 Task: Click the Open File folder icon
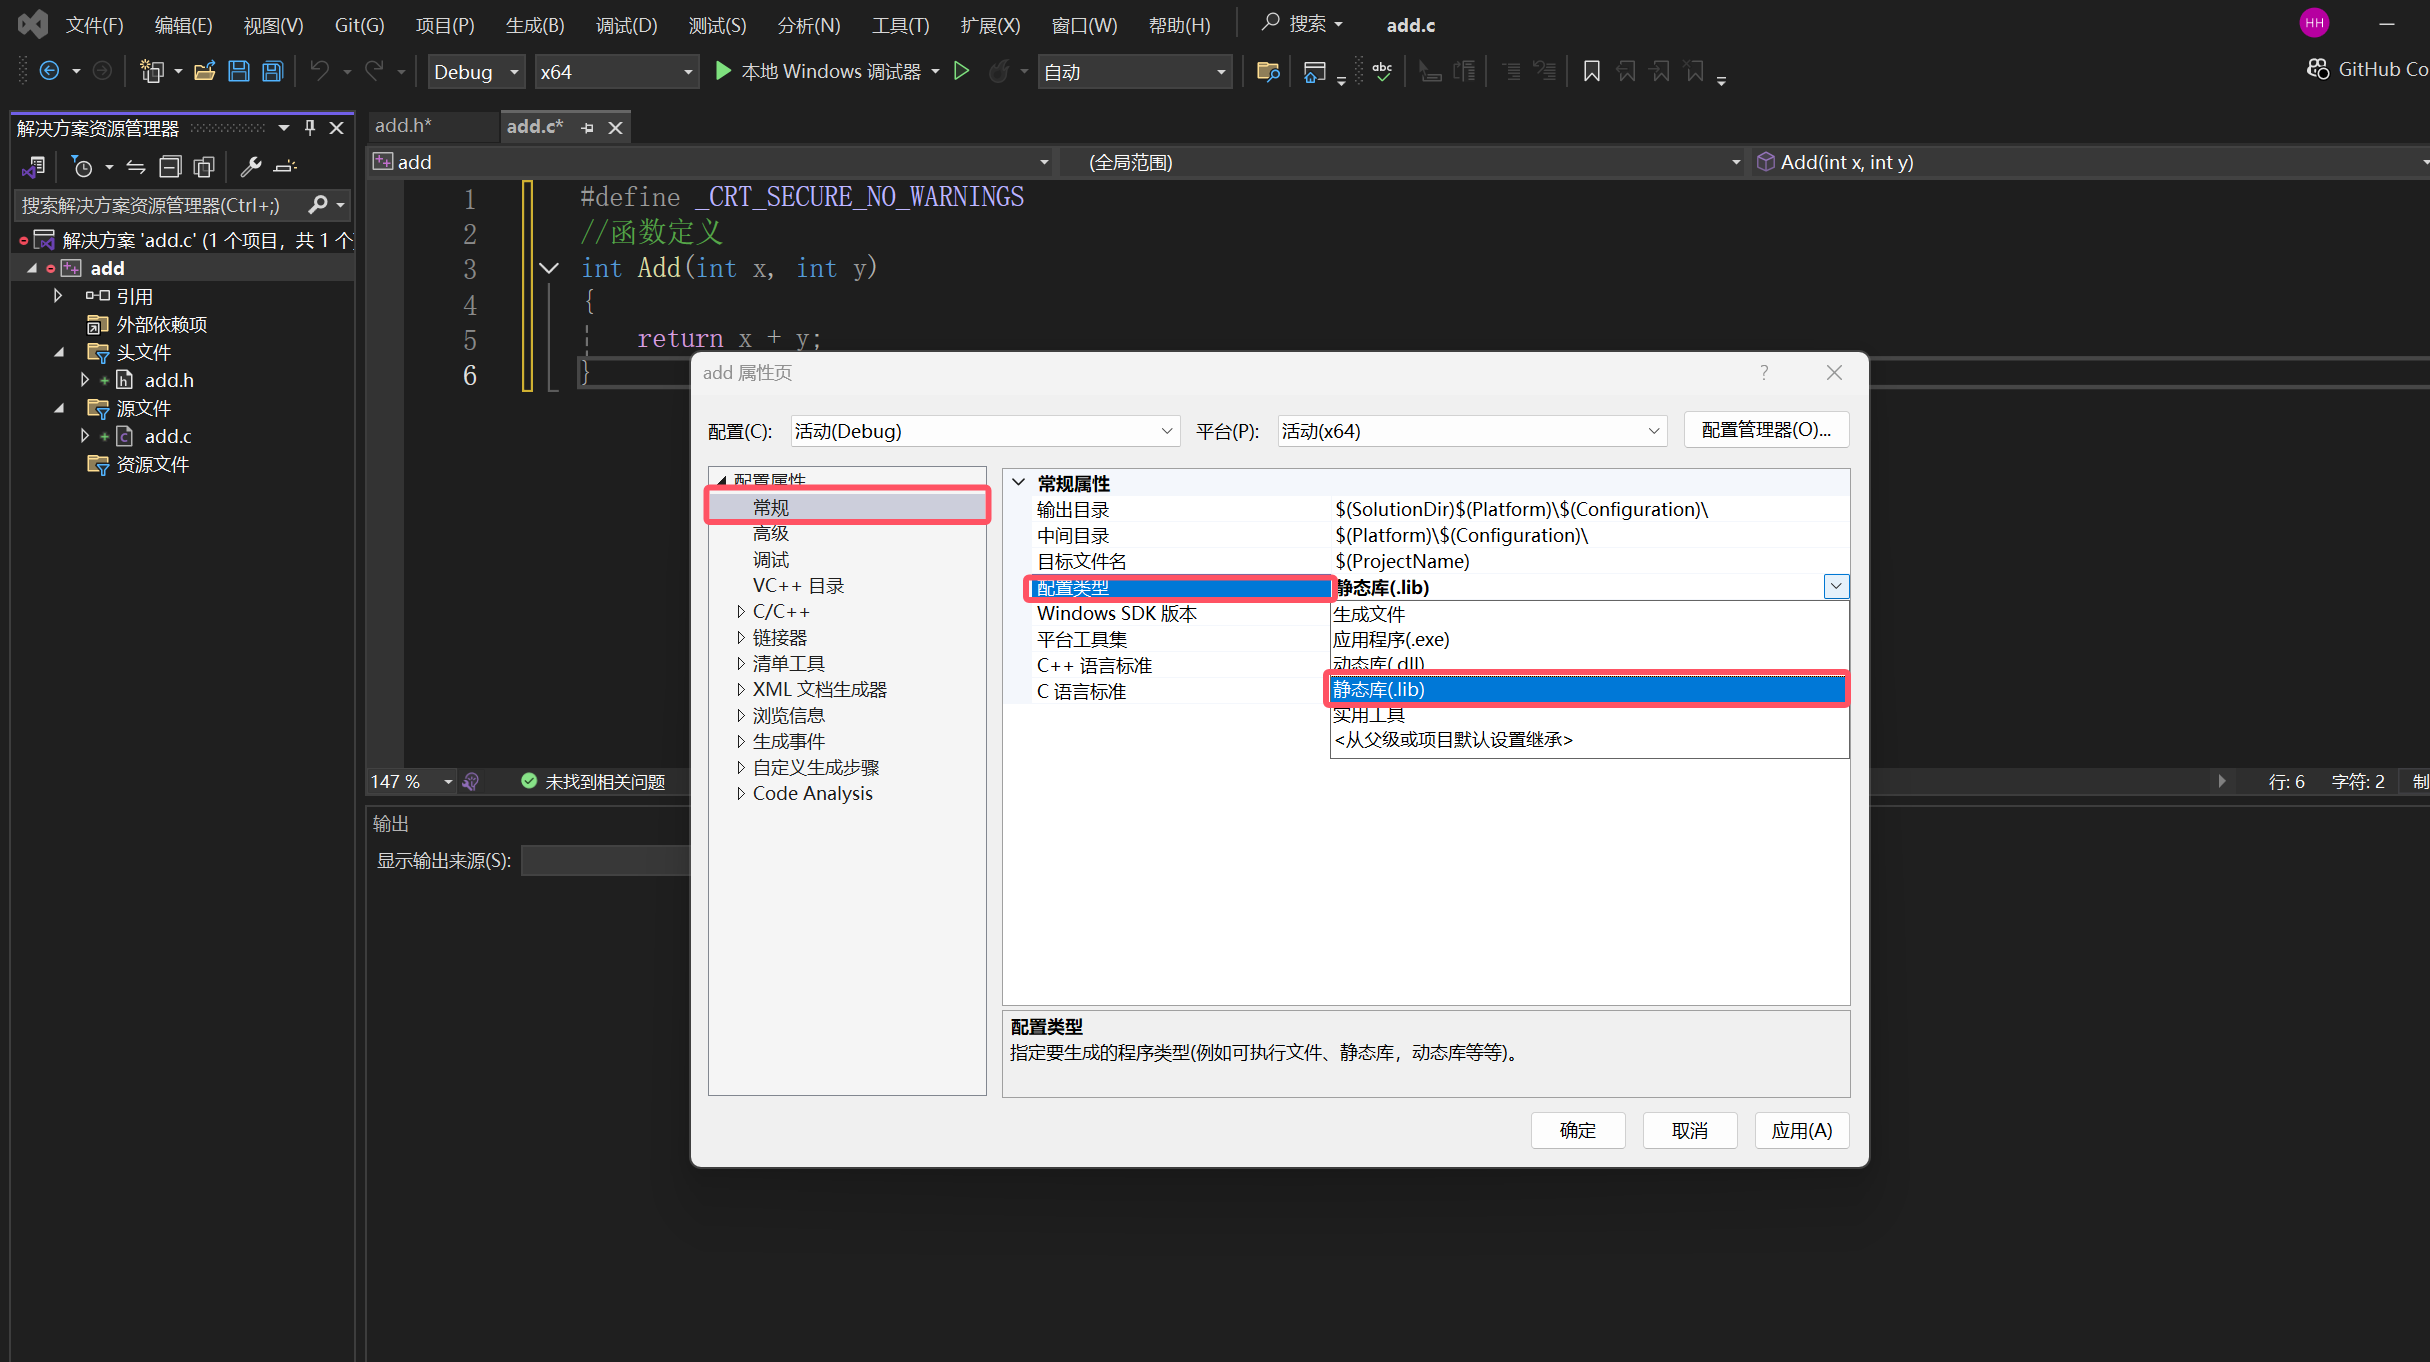(205, 72)
